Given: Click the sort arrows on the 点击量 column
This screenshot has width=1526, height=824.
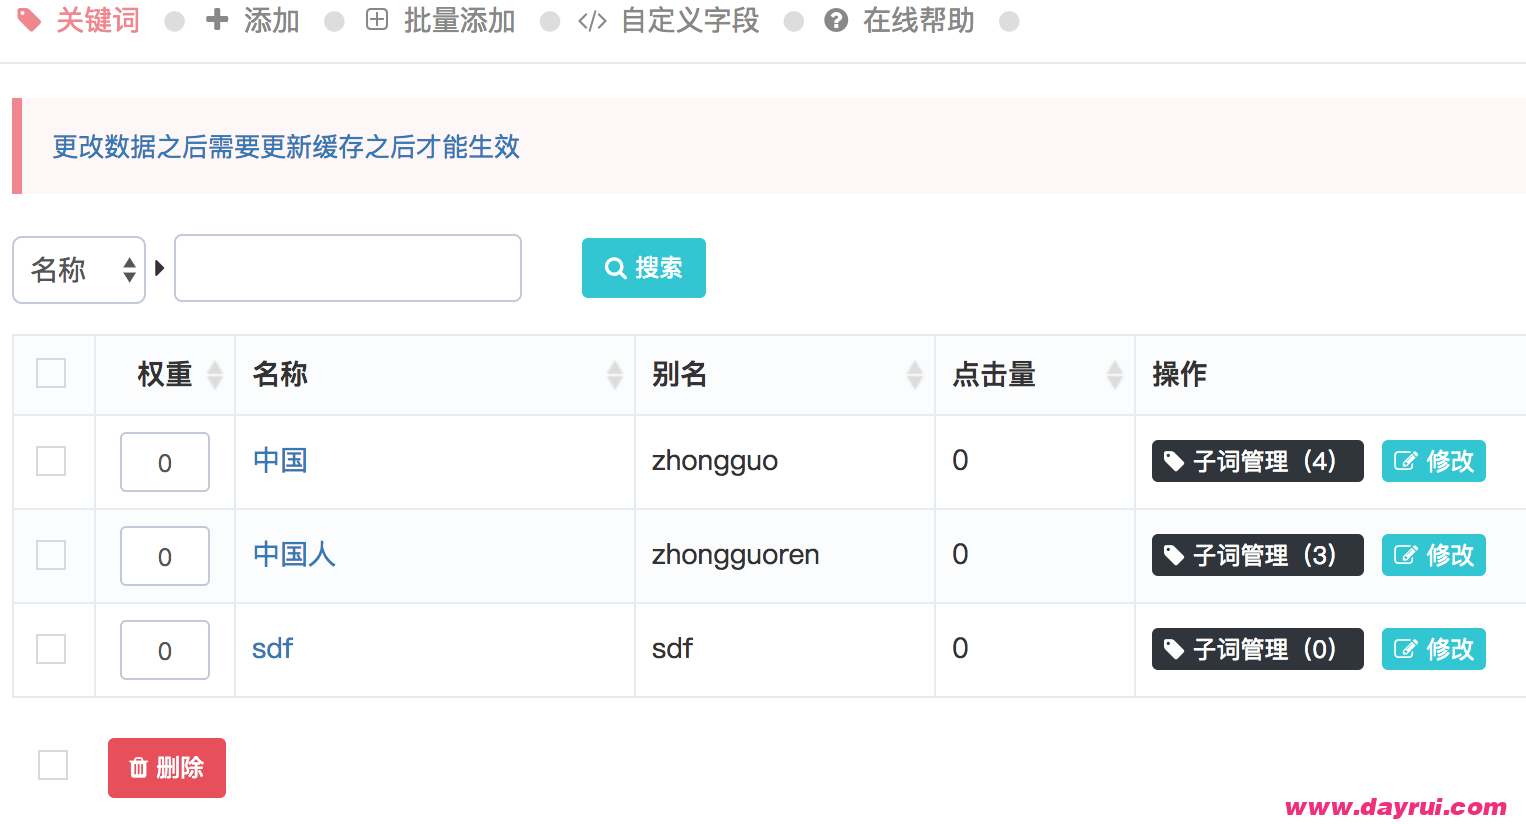Looking at the screenshot, I should pyautogui.click(x=1114, y=374).
